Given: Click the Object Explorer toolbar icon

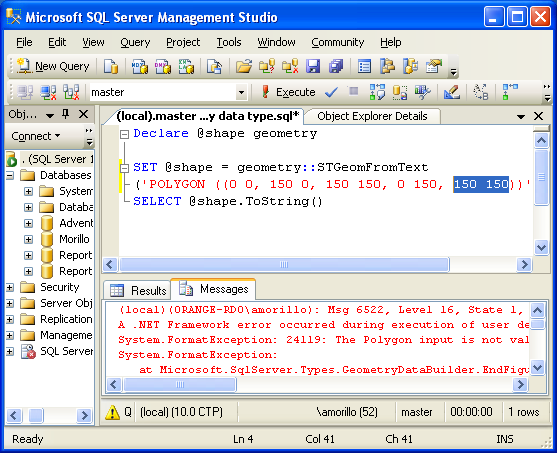Looking at the screenshot, I should [x=387, y=66].
